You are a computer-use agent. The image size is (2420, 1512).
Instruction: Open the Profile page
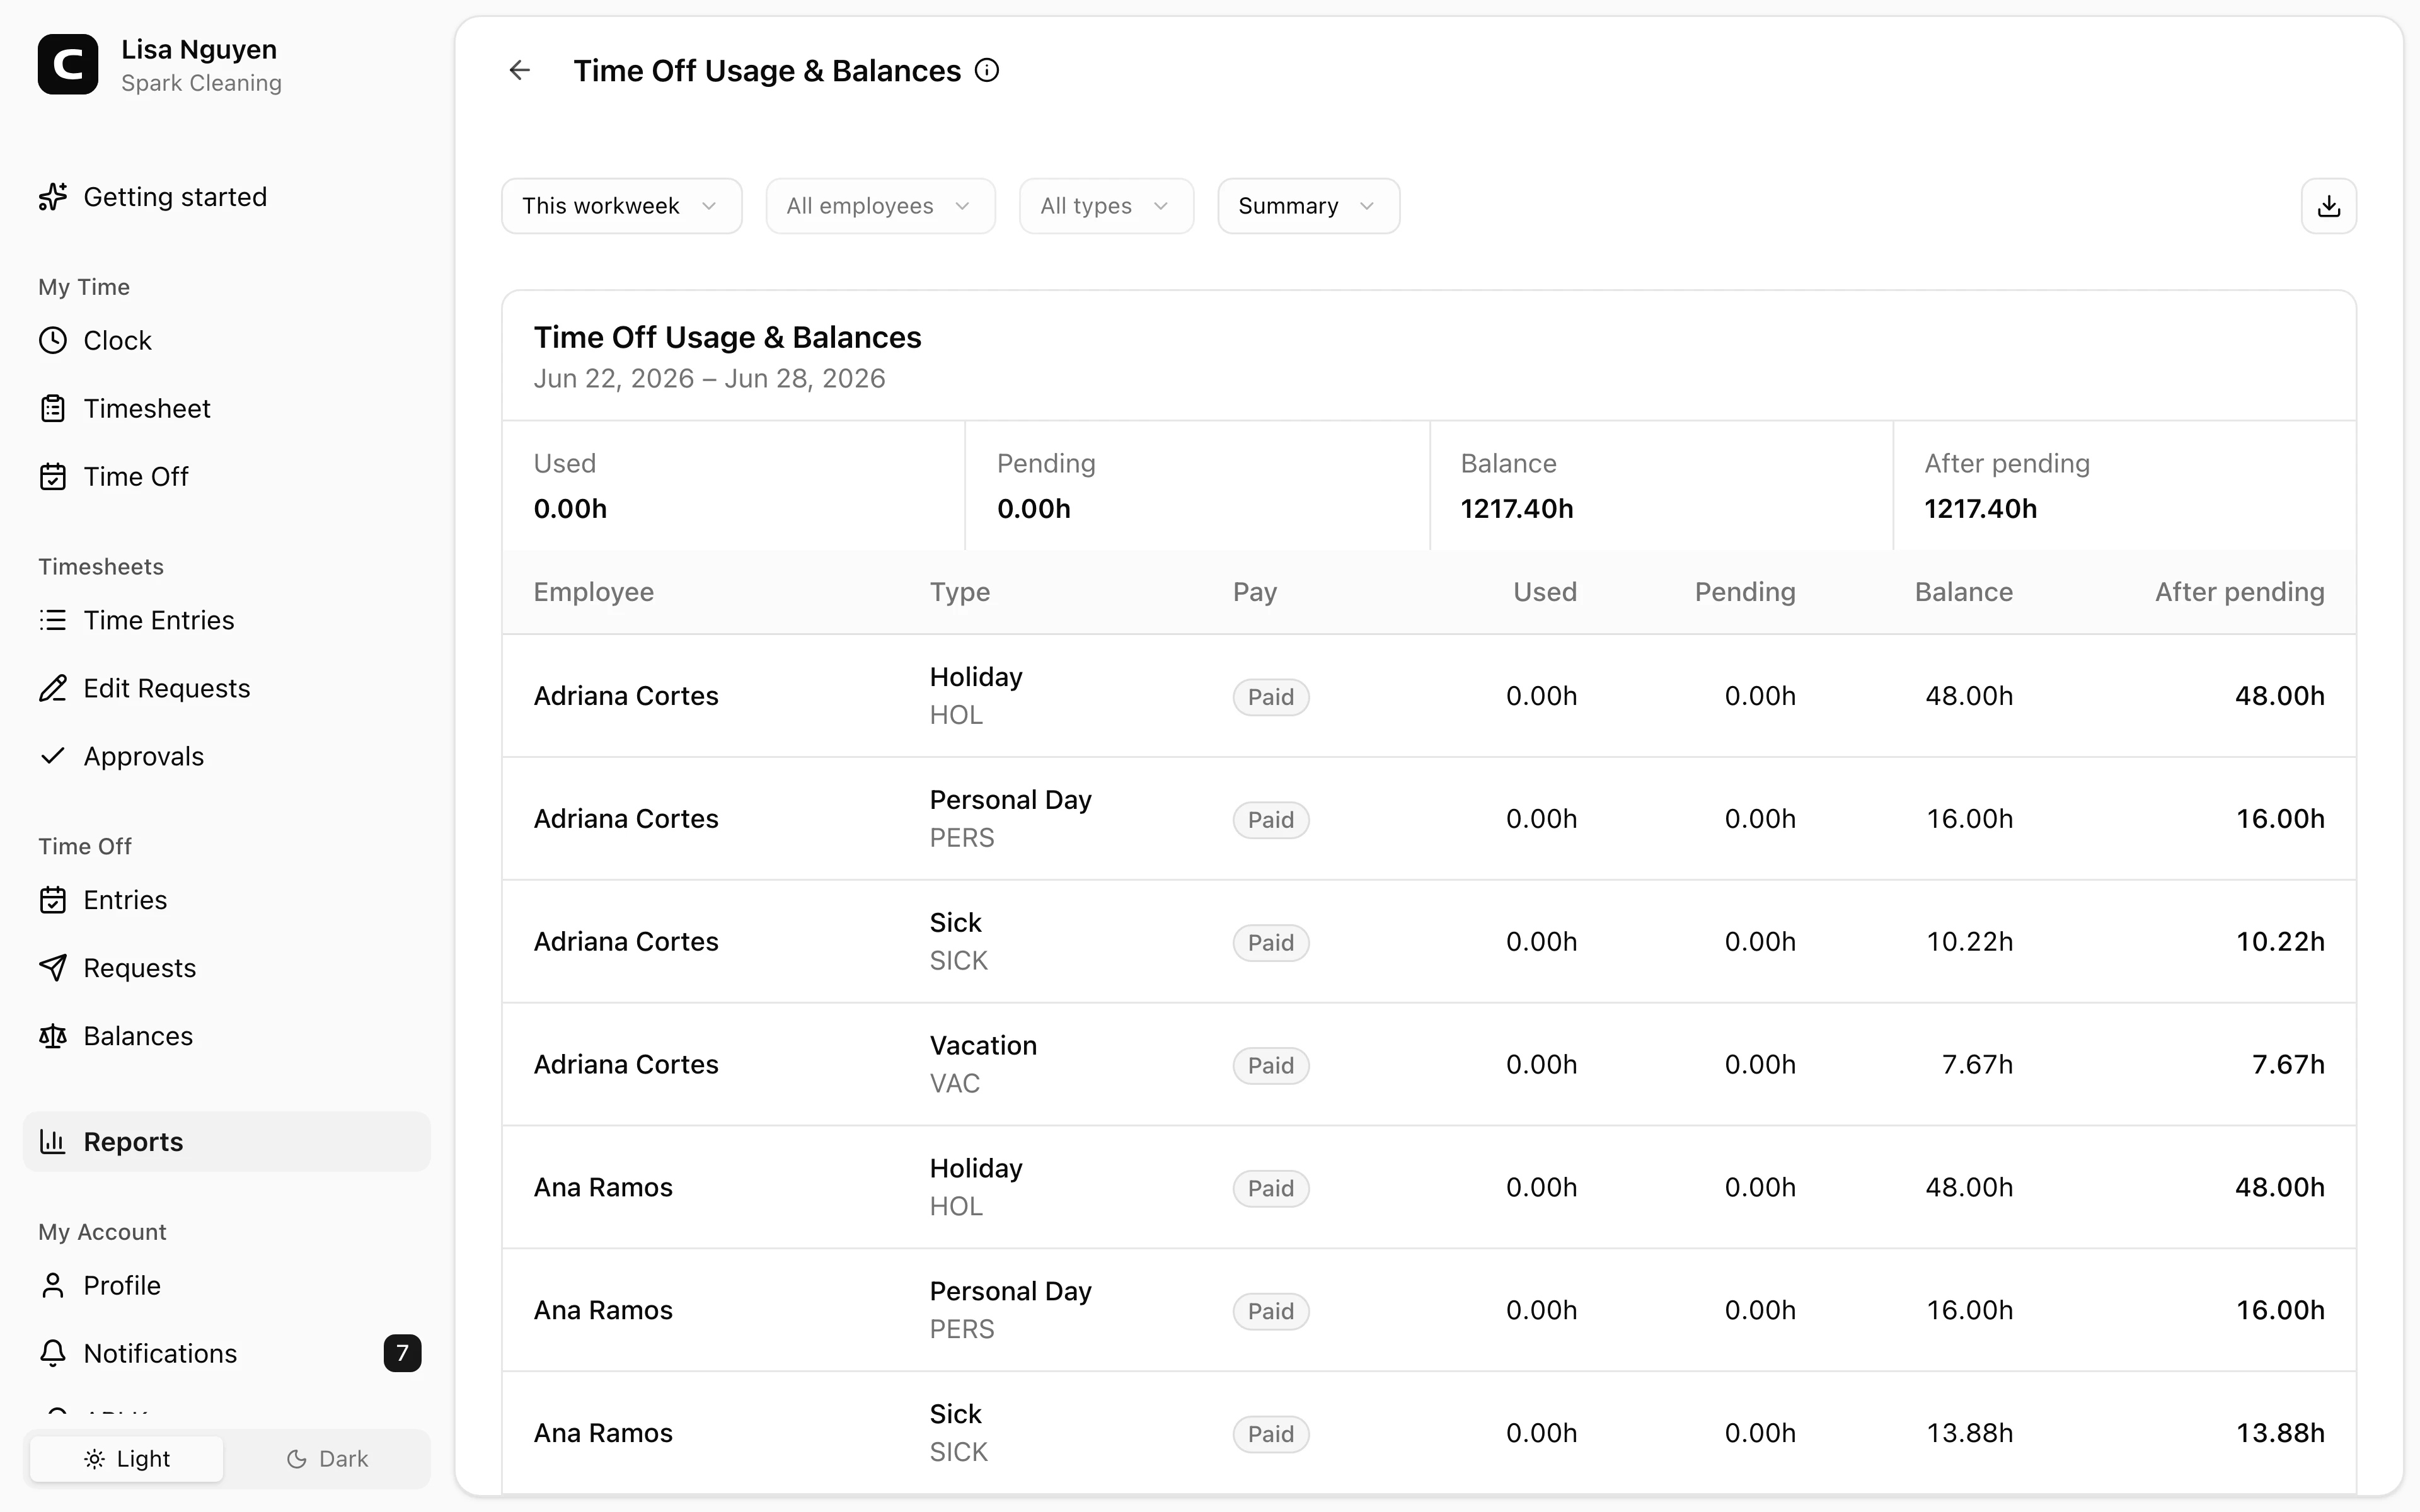227,1286
